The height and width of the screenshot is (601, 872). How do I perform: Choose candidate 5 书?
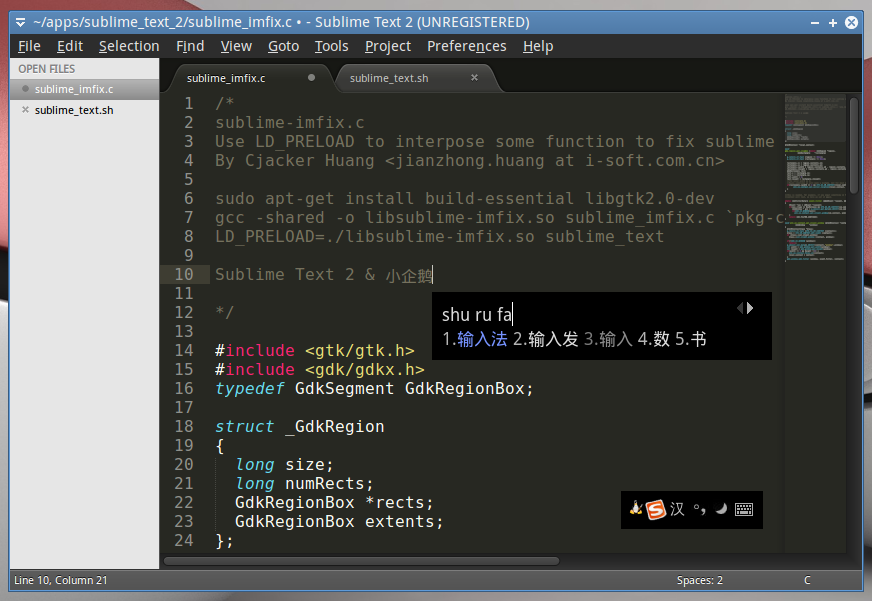(x=691, y=339)
